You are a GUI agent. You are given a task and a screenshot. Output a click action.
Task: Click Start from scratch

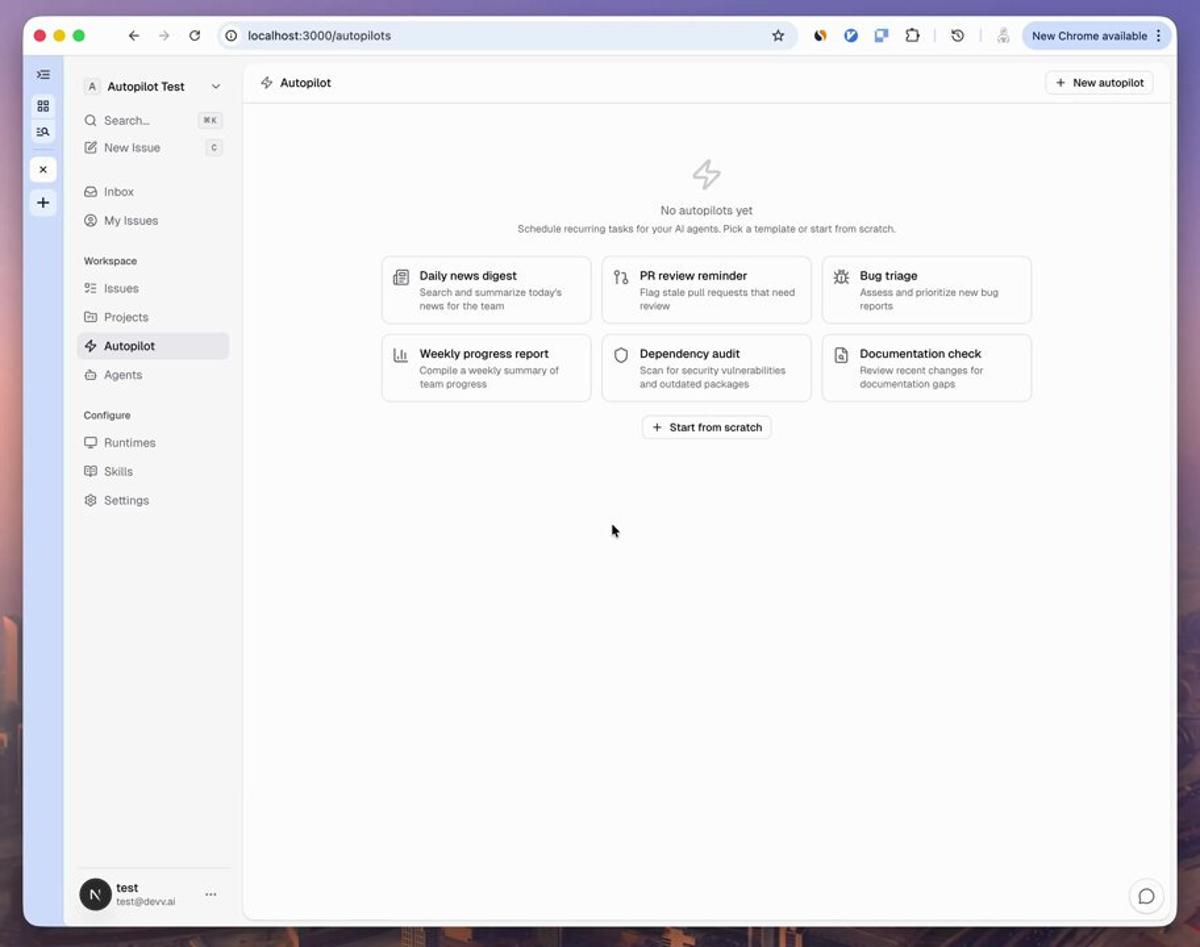(706, 428)
